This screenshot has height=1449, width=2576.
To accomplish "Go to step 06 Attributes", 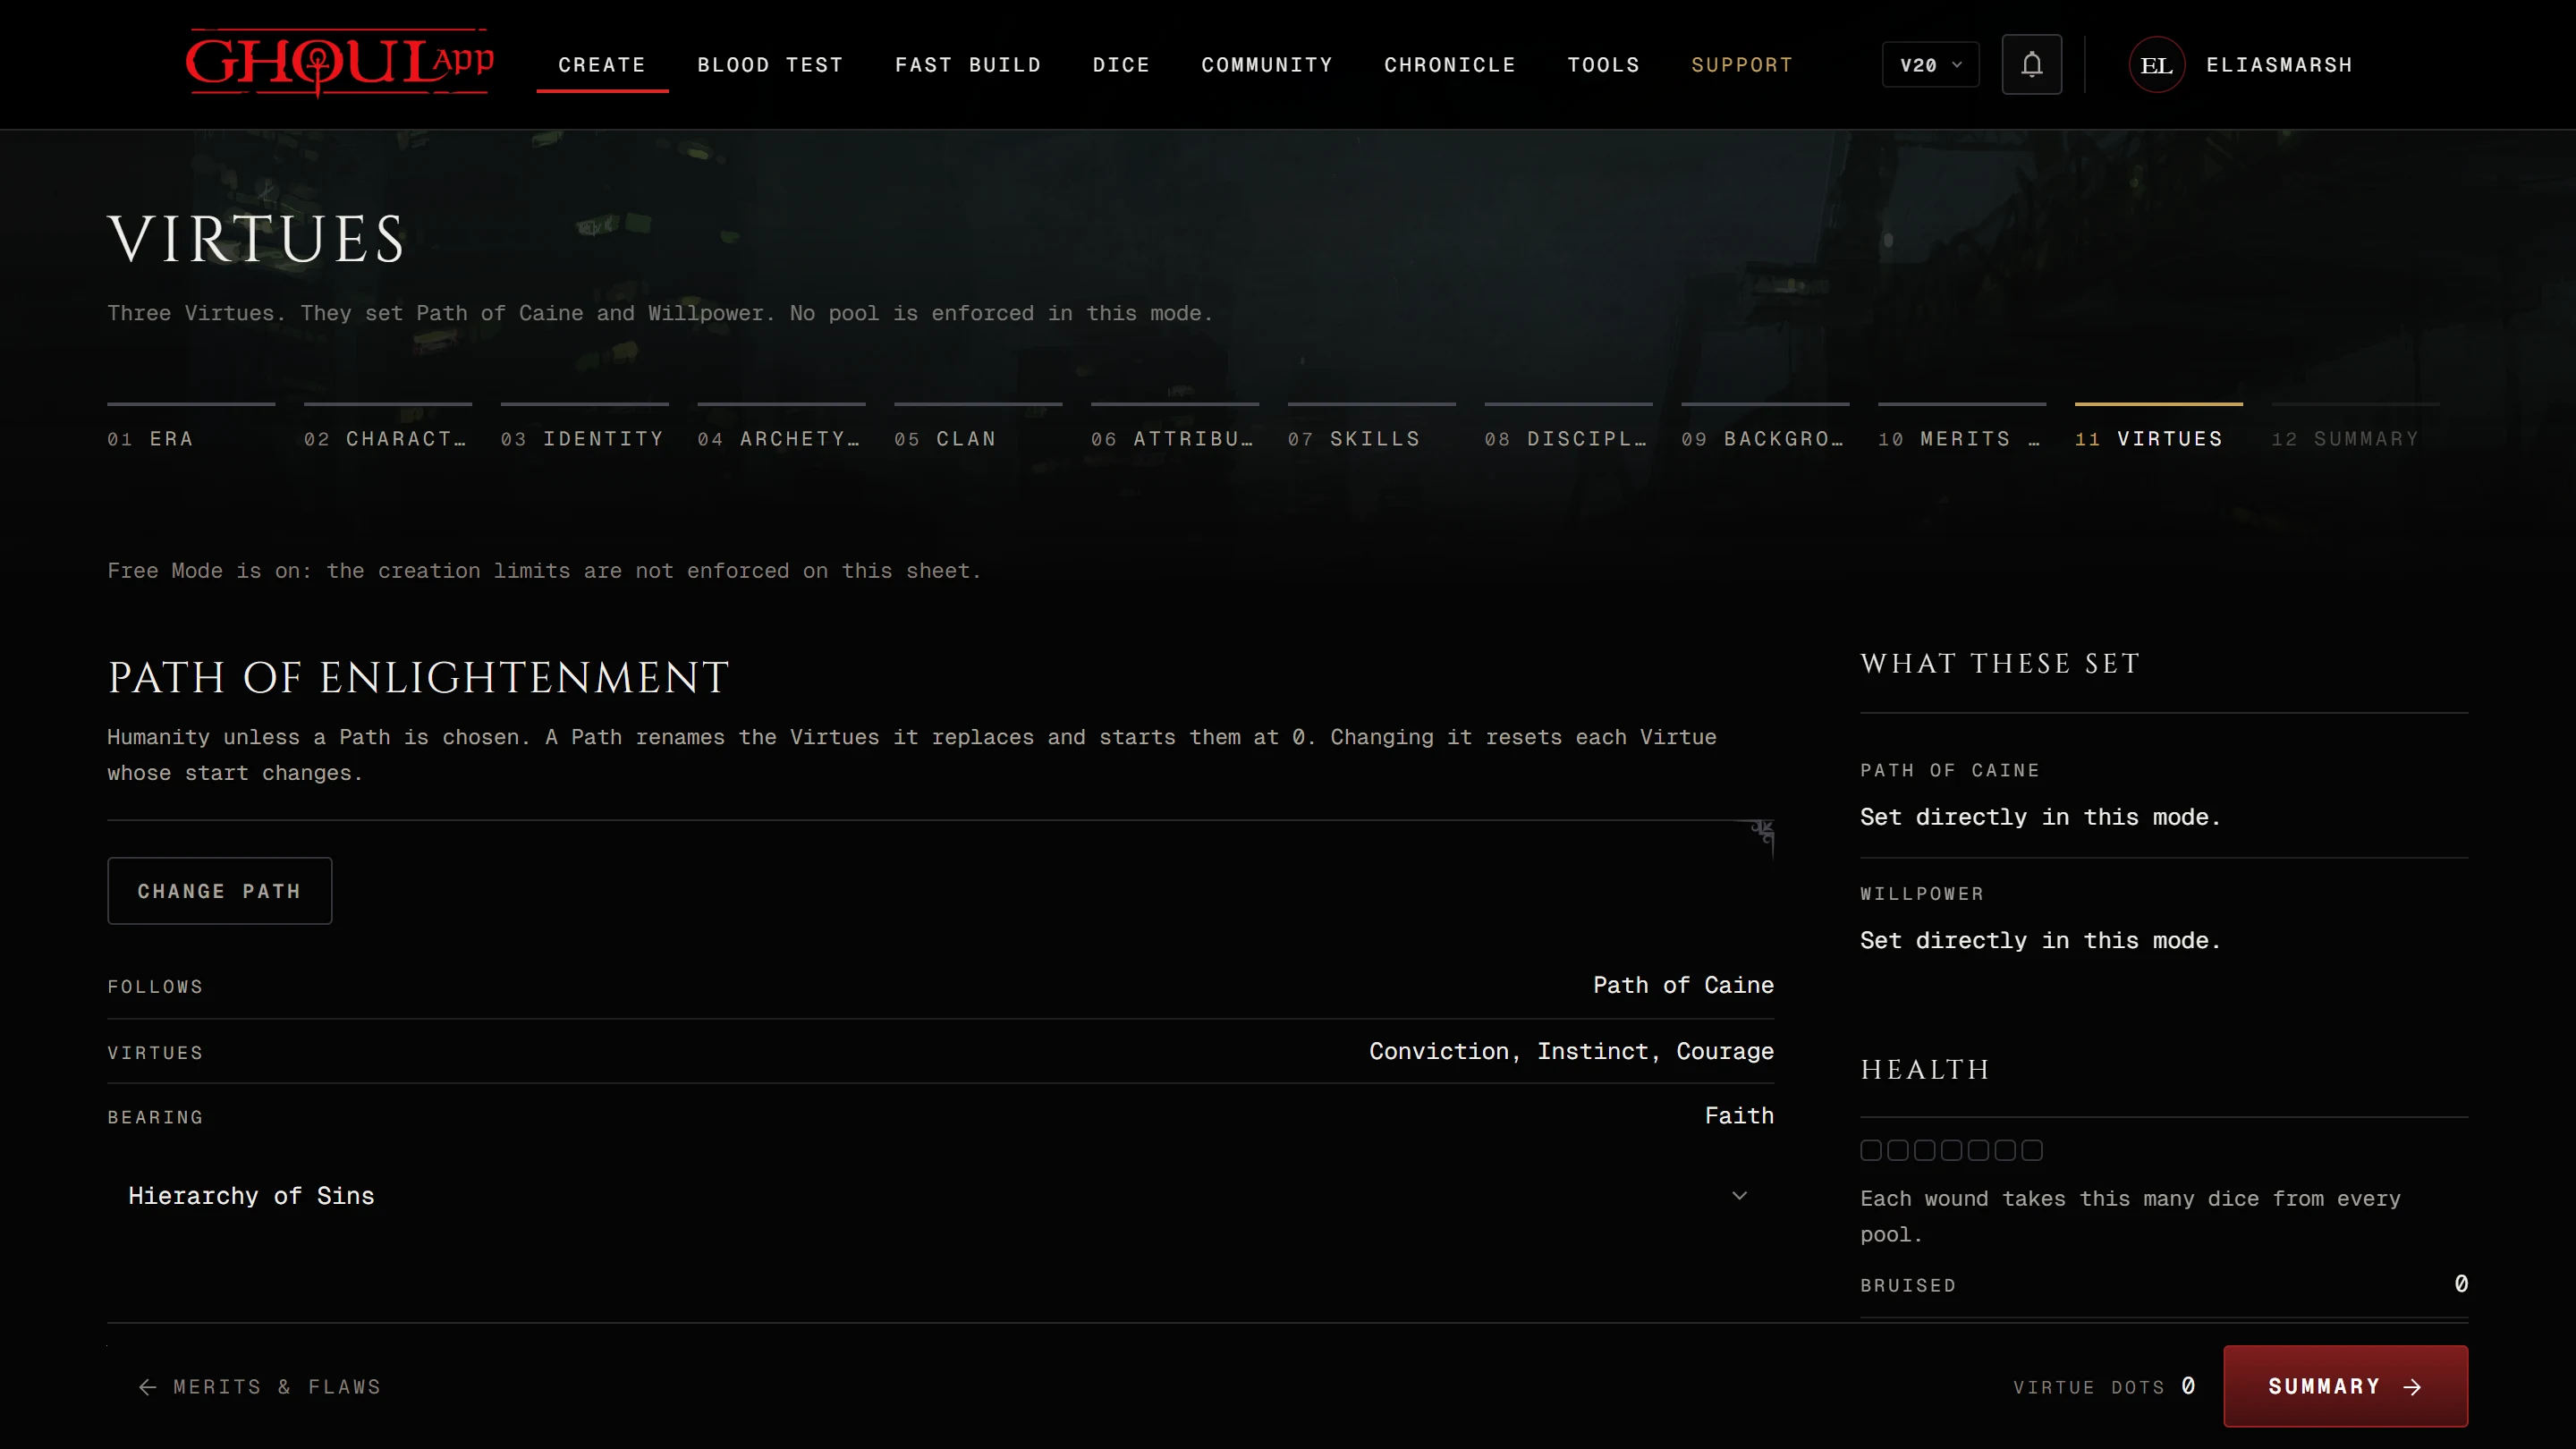I will pyautogui.click(x=1175, y=428).
